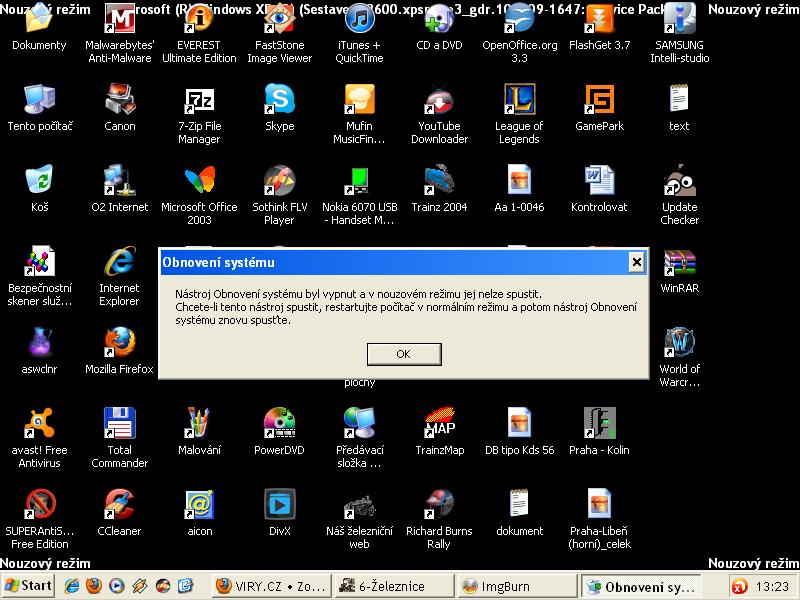Select Náš železniční web icon

[x=359, y=504]
